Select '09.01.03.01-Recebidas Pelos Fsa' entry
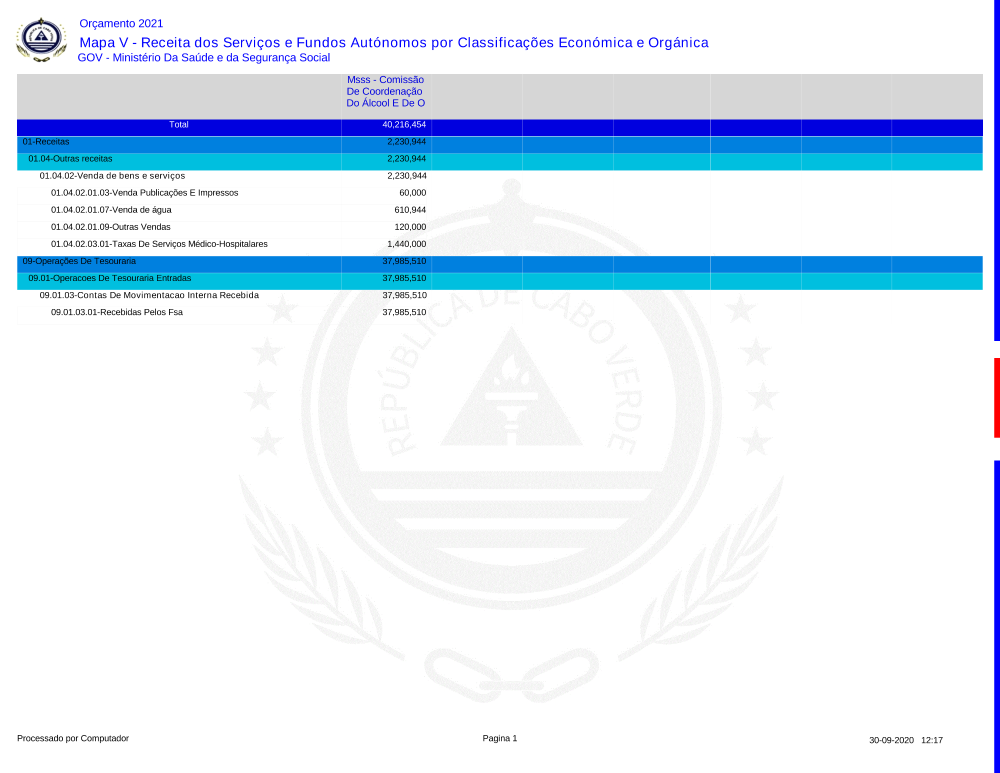1000x773 pixels. [117, 313]
